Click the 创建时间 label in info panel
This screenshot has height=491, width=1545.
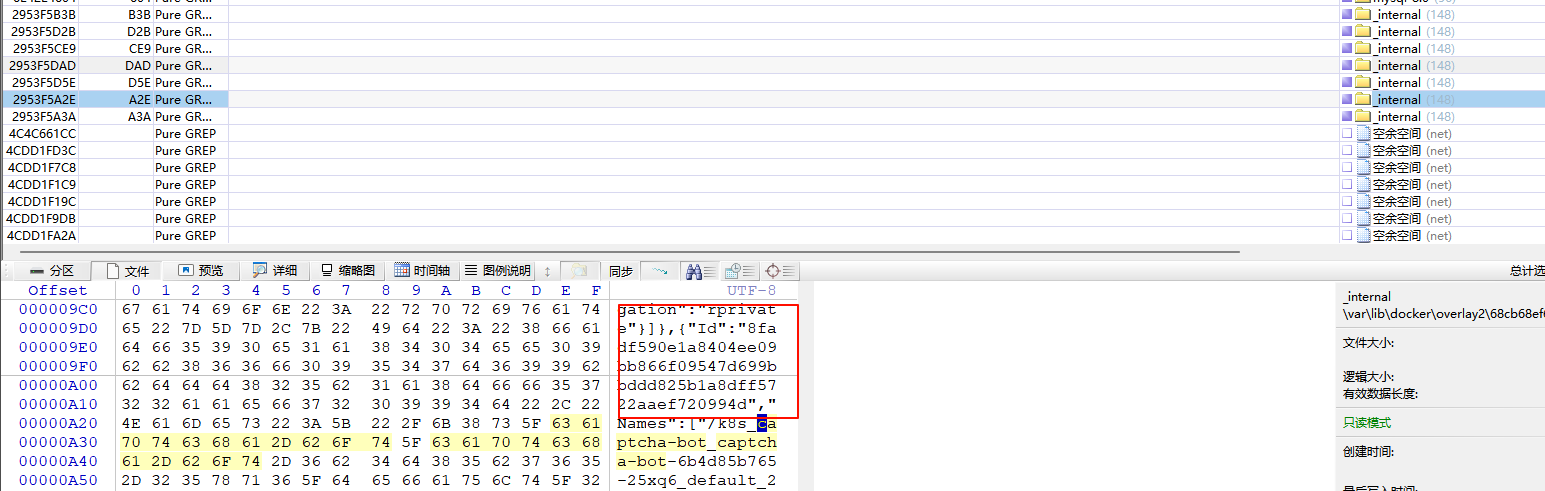tap(1368, 452)
